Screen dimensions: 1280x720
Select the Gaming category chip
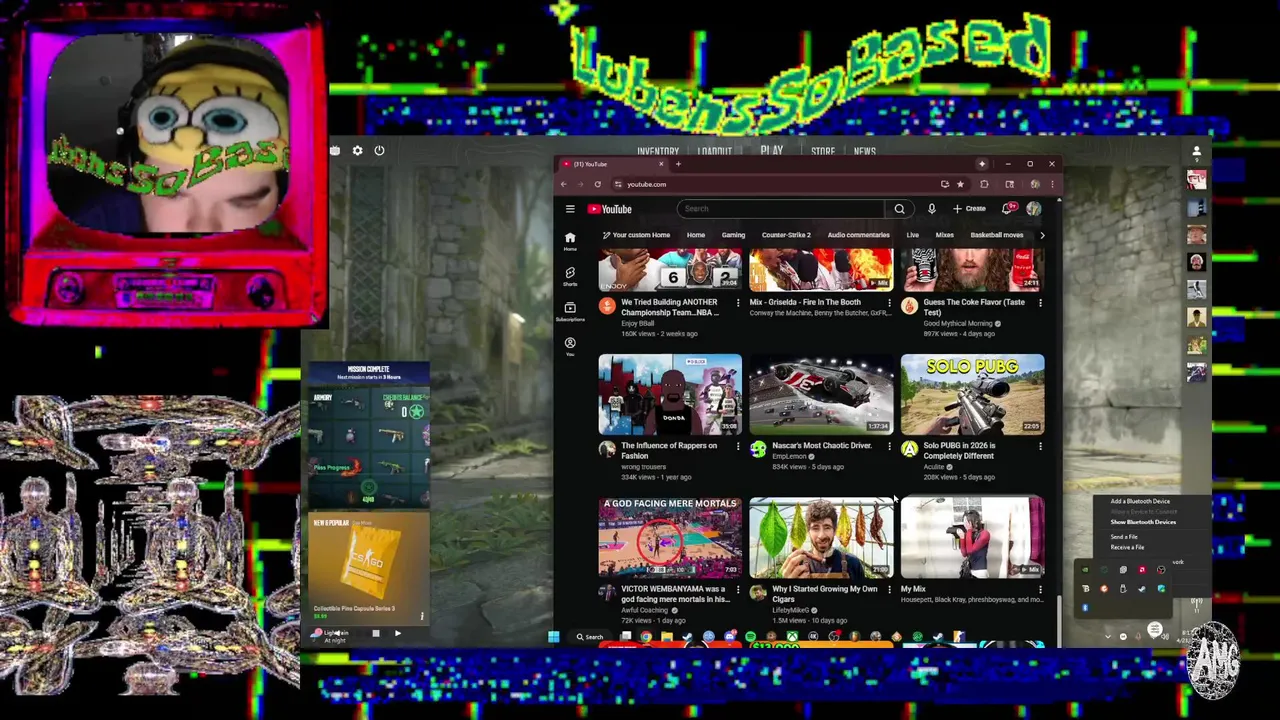click(733, 235)
